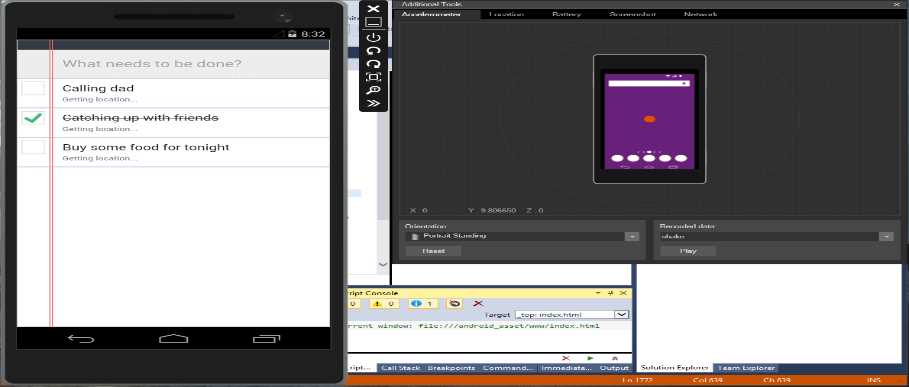909x387 pixels.
Task: Minimize the emulator with the toolbar window icon
Action: [374, 23]
